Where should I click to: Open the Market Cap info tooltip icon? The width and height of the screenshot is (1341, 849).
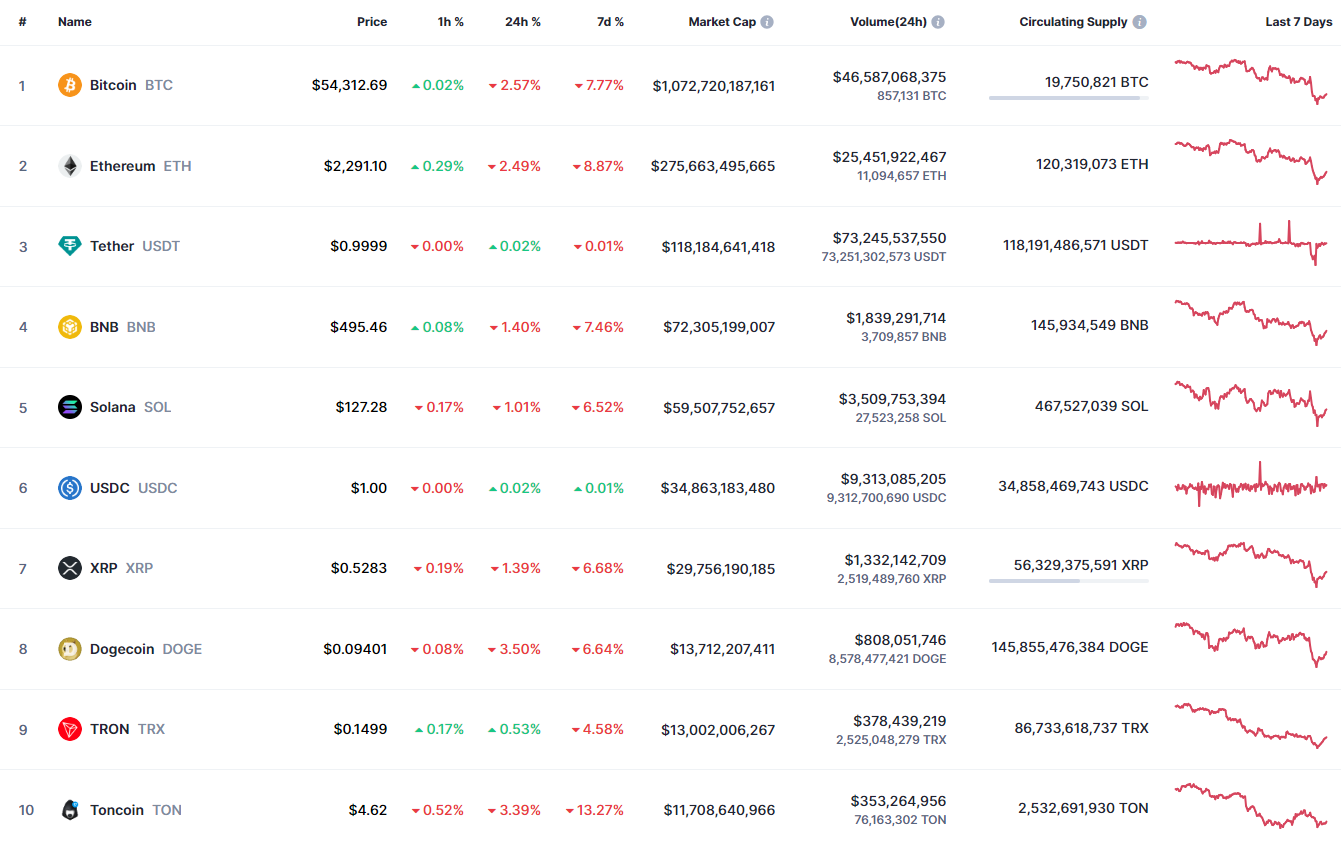pyautogui.click(x=767, y=22)
